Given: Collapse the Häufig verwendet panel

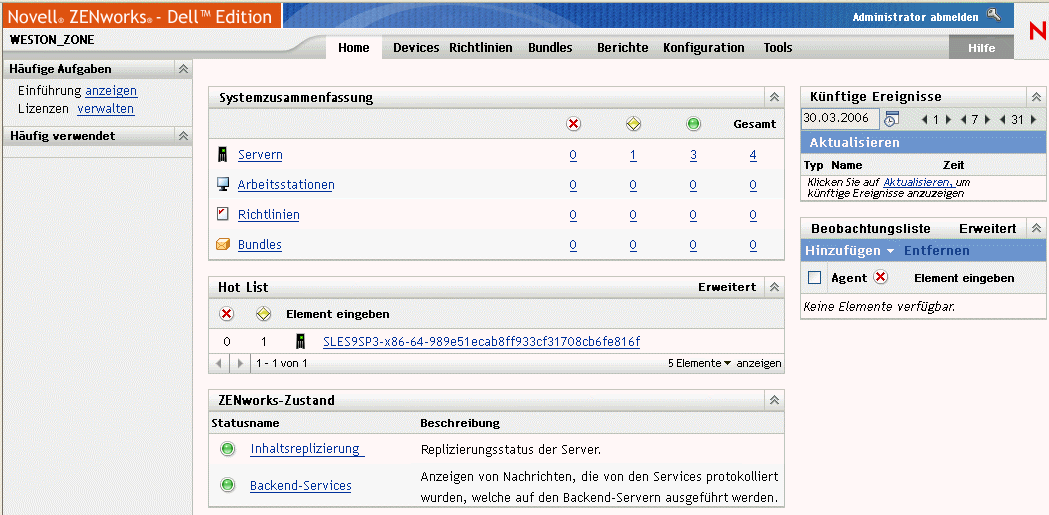Looking at the screenshot, I should tap(183, 136).
